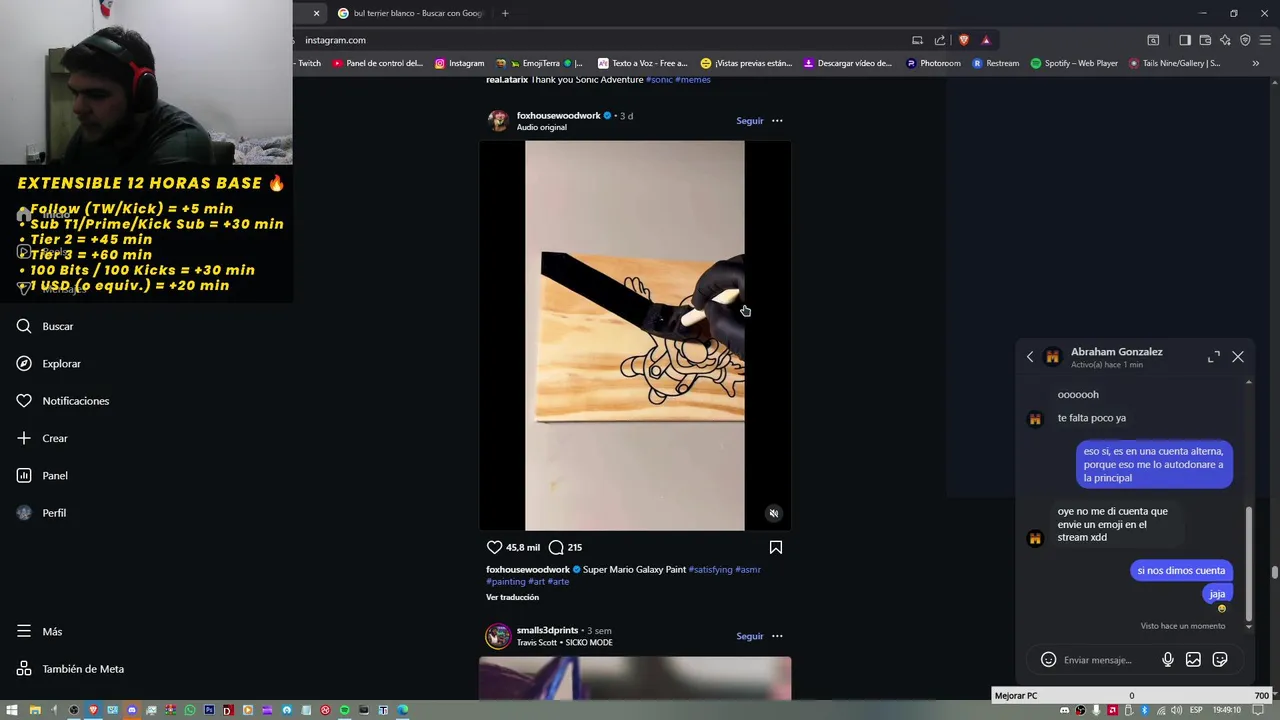Open Brave Rewards triangle icon
The width and height of the screenshot is (1280, 720).
tap(986, 40)
